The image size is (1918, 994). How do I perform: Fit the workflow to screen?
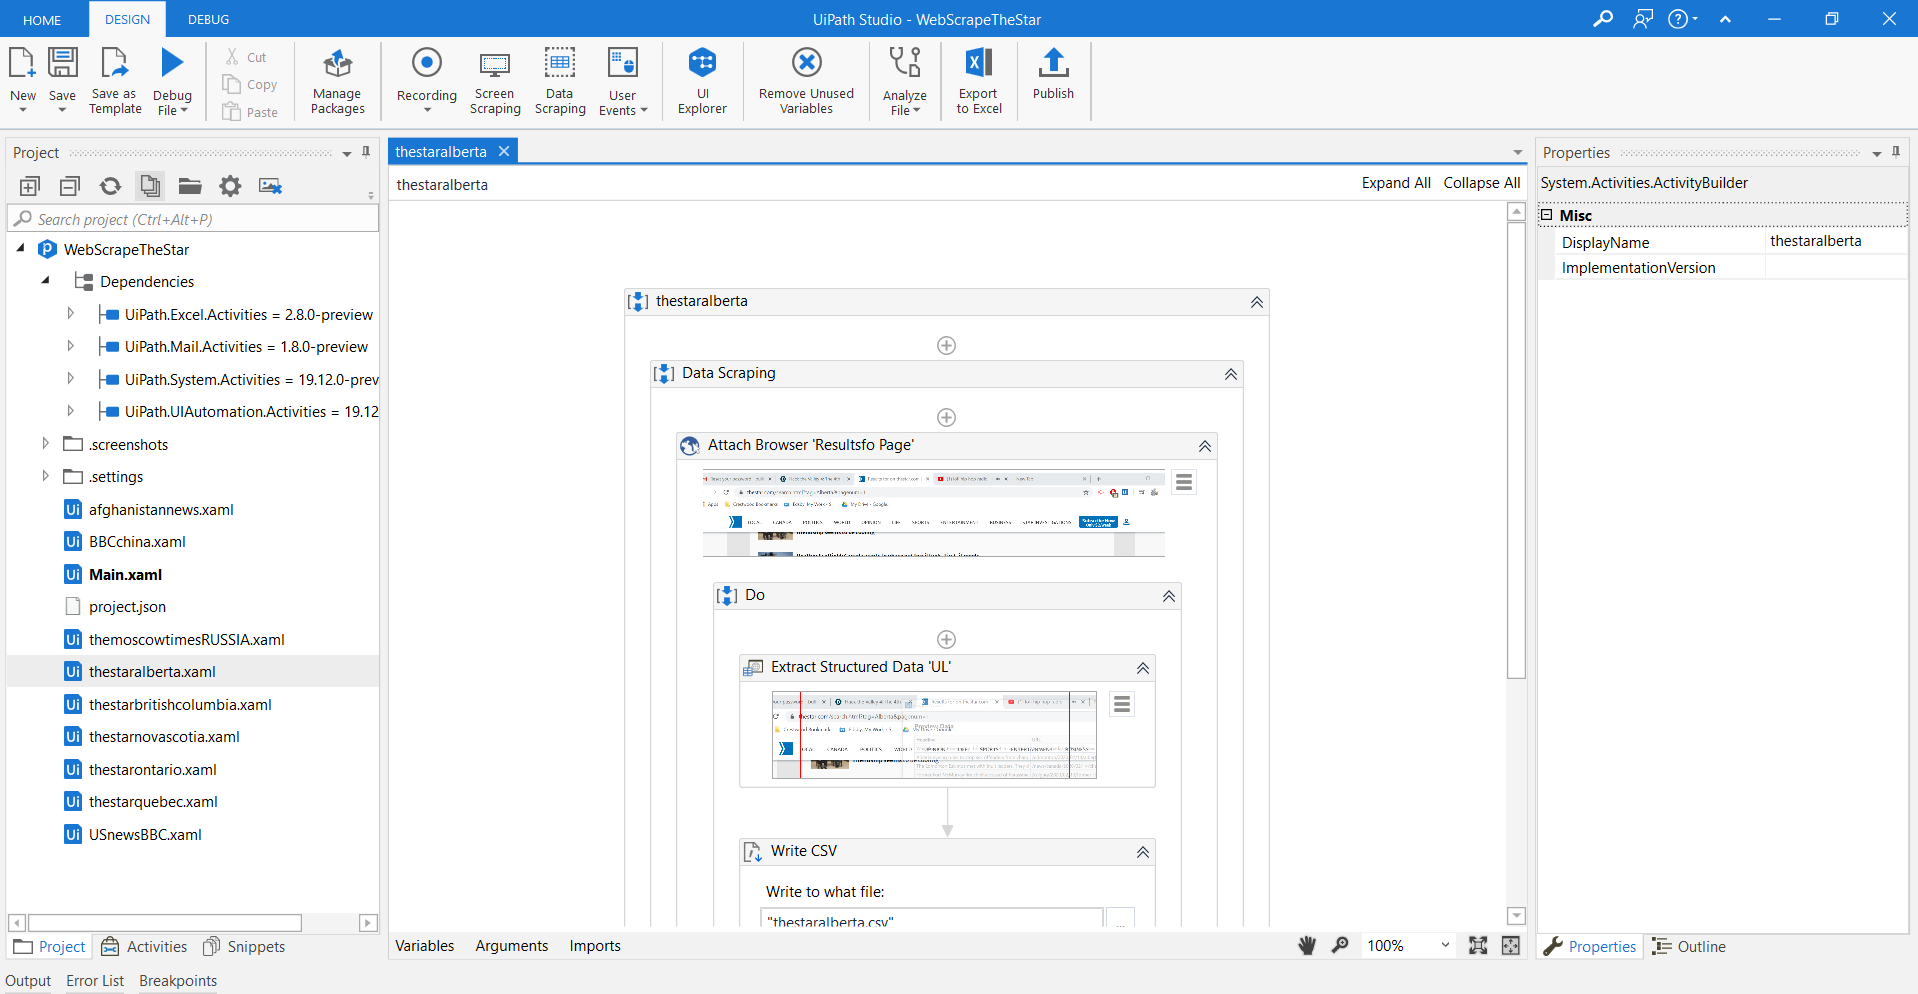[x=1478, y=946]
